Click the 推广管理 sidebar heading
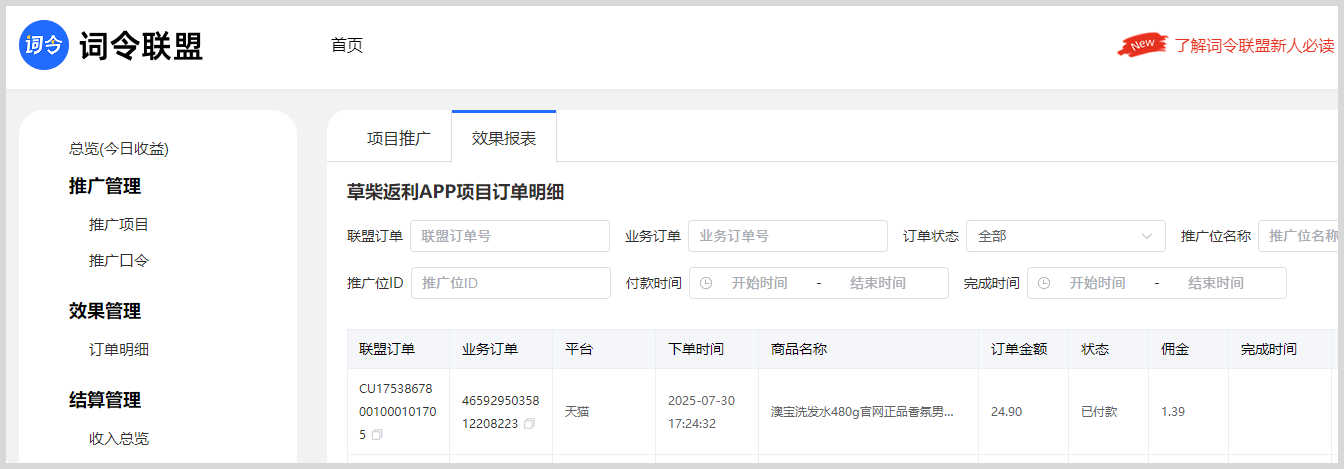Screen dimensions: 1344x469 [105, 186]
